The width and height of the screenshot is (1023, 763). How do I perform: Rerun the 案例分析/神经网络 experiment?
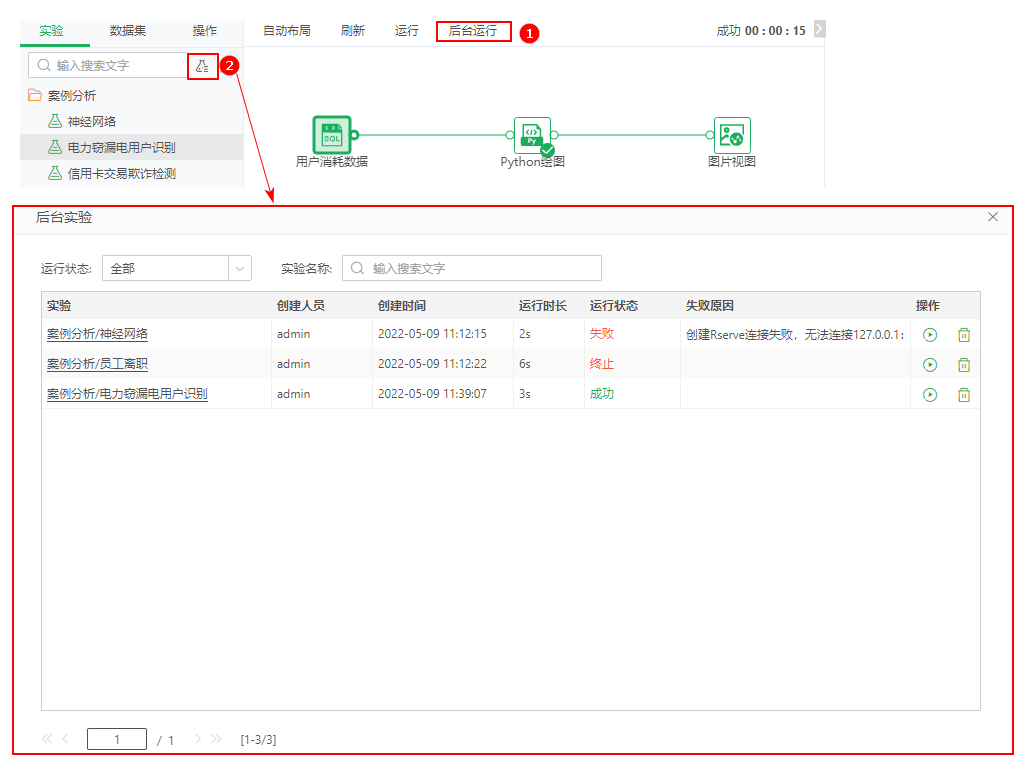tap(930, 335)
